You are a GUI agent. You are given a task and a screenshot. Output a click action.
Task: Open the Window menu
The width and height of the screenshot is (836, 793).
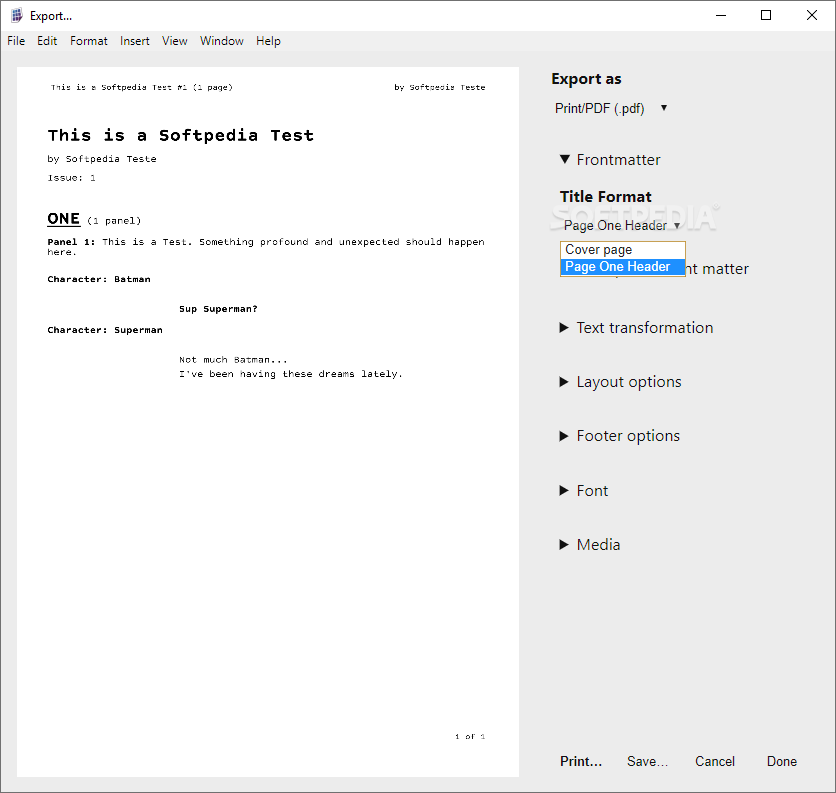click(221, 41)
